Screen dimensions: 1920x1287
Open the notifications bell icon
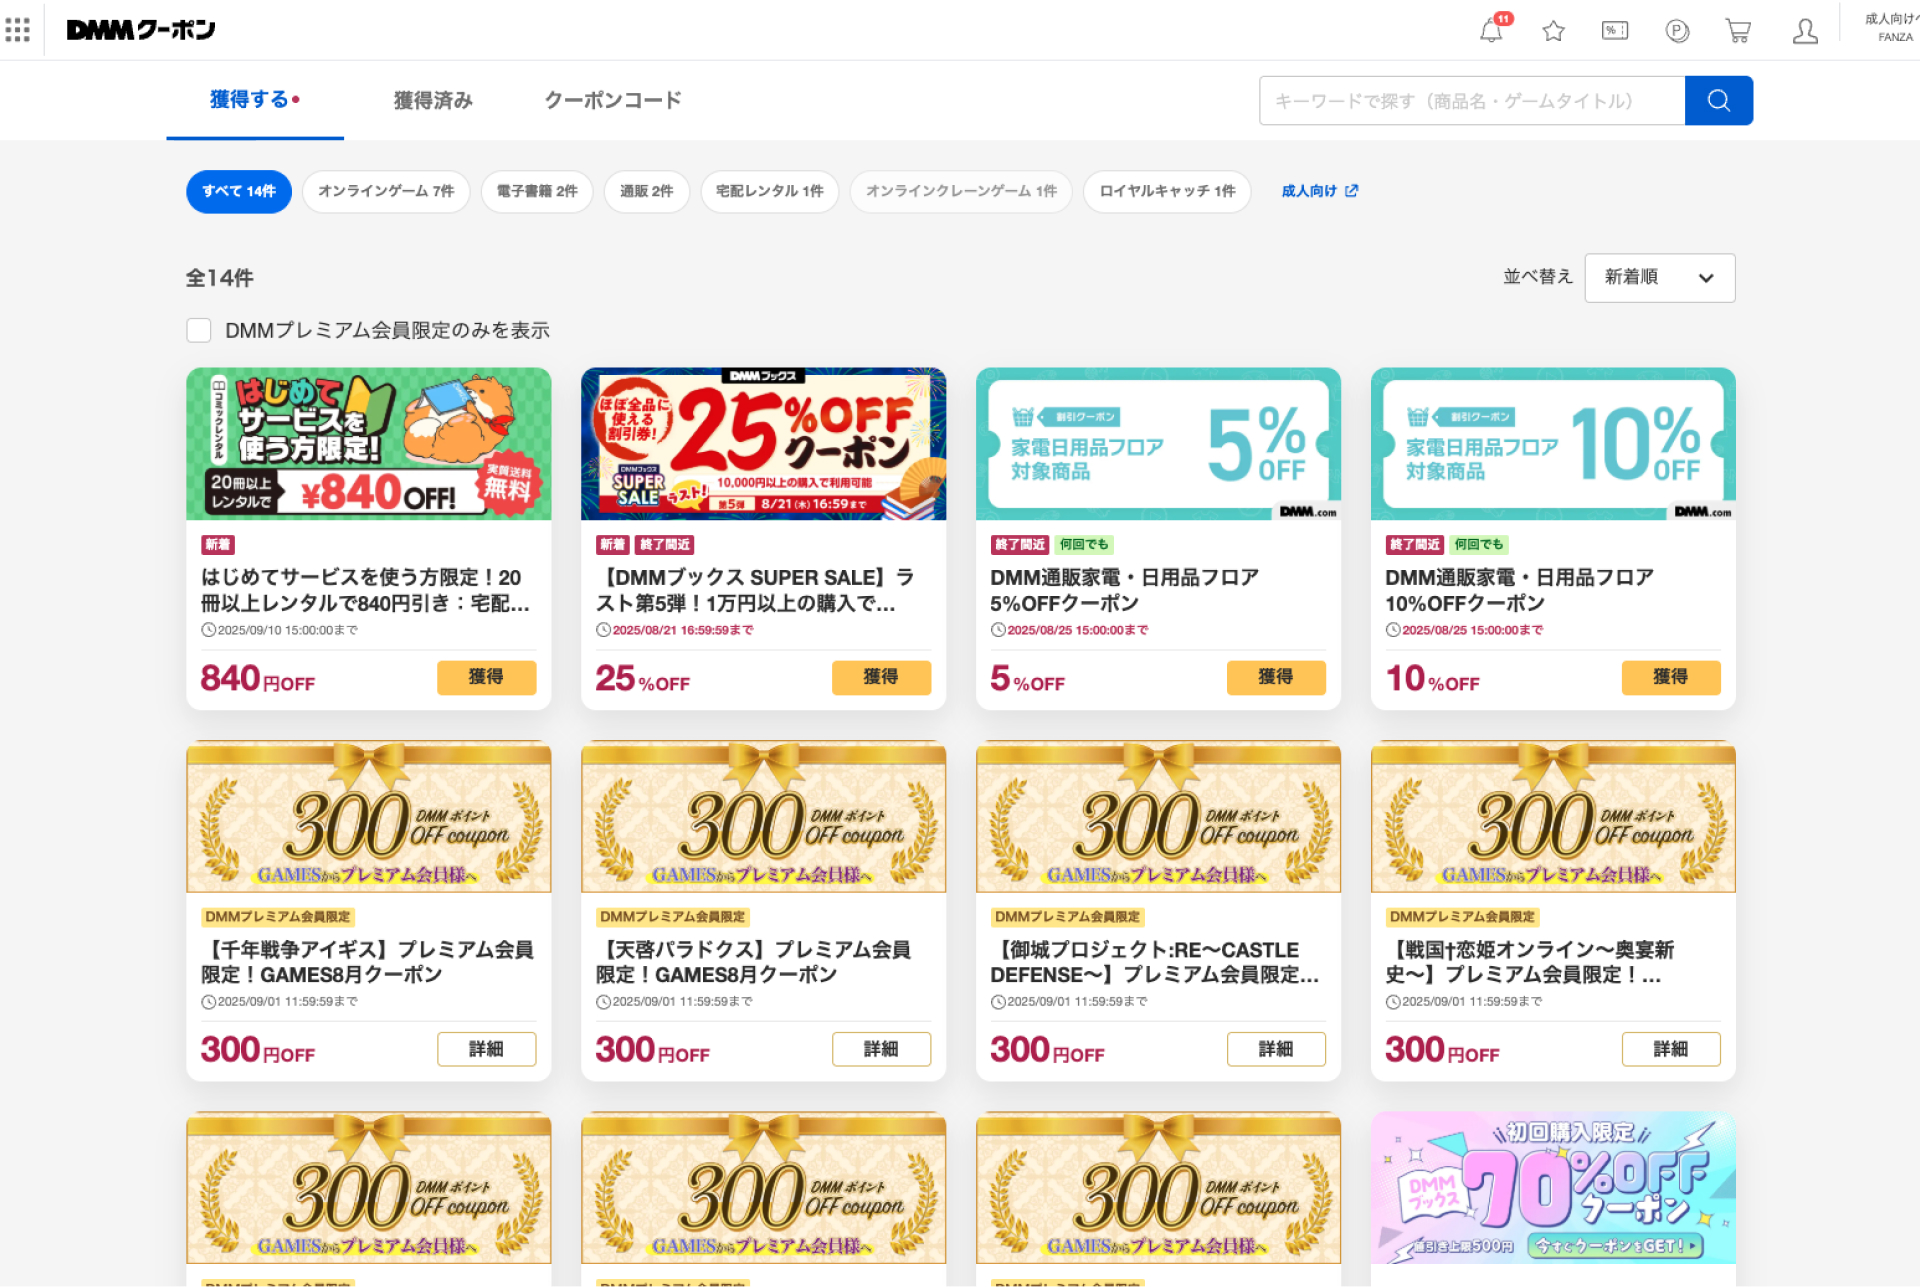point(1491,31)
